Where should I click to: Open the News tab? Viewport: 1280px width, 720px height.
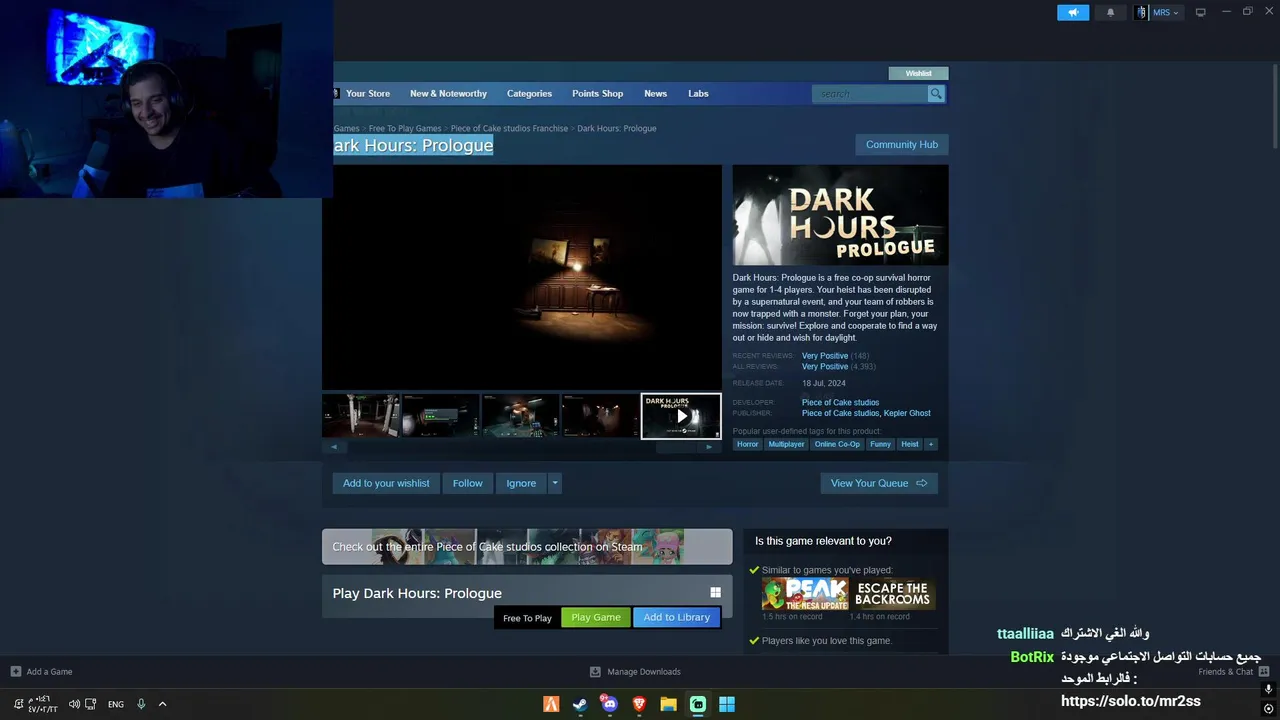coord(655,94)
